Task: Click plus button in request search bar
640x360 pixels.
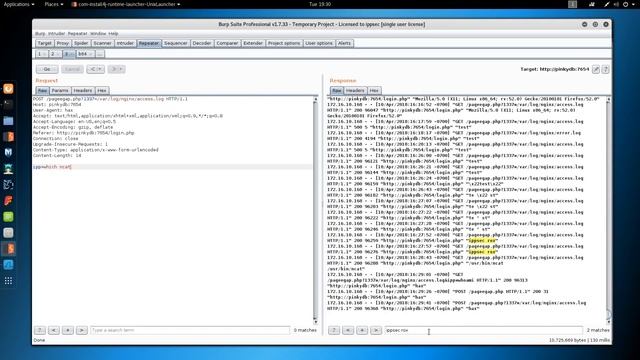Action: click(68, 330)
